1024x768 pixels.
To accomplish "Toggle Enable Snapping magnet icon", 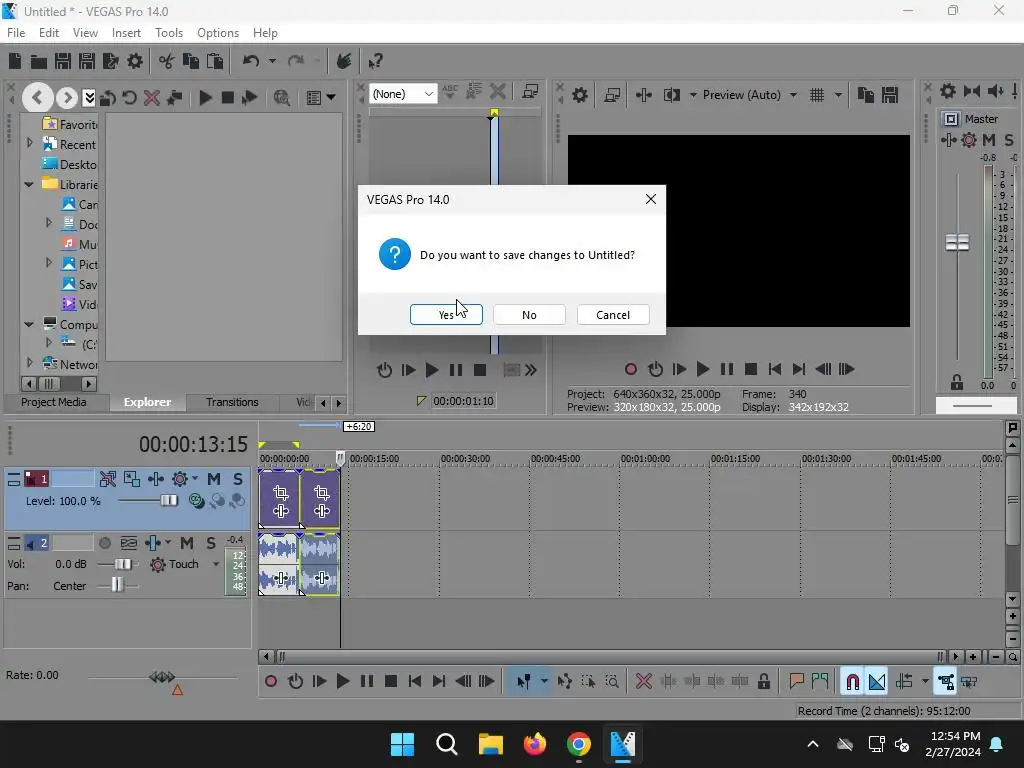I will tap(852, 682).
